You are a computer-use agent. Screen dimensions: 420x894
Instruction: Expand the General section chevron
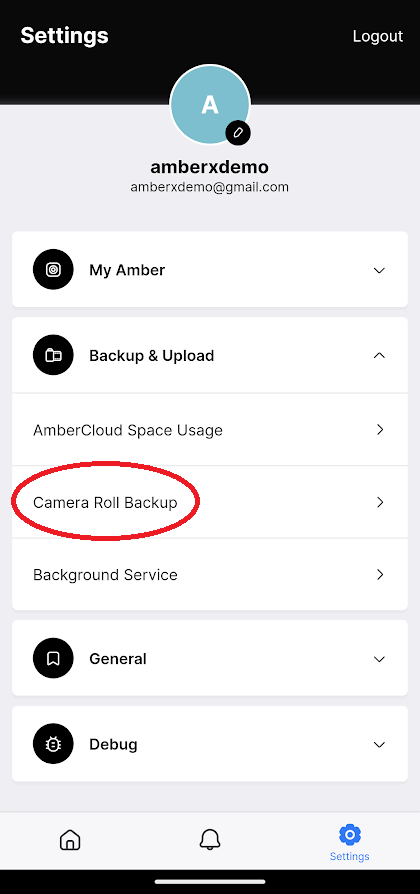pyautogui.click(x=379, y=659)
